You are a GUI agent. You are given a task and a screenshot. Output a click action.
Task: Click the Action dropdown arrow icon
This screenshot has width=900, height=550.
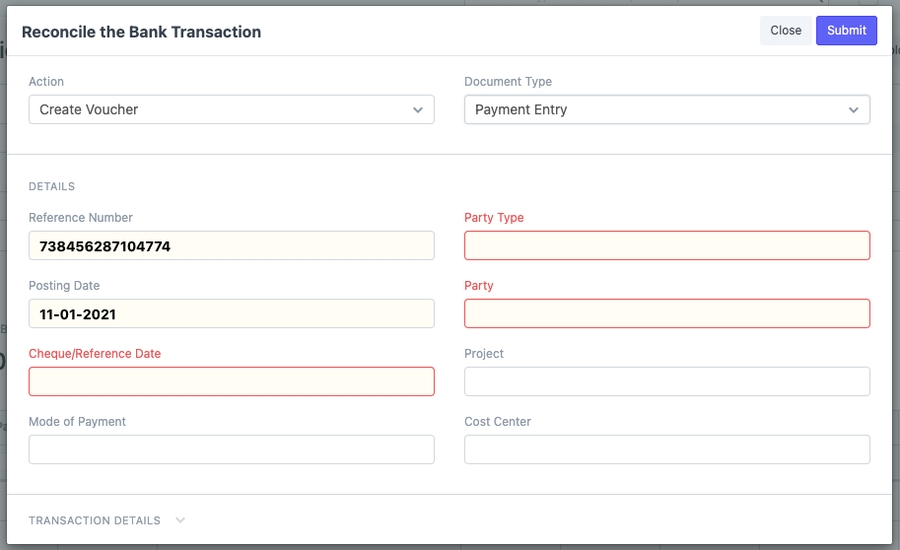pos(418,110)
